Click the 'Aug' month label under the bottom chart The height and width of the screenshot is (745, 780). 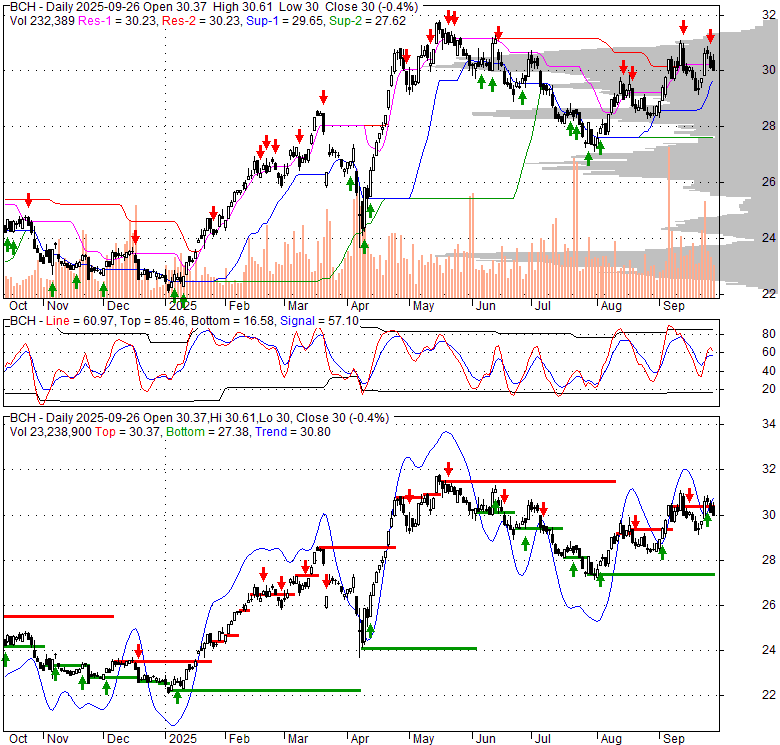611,739
